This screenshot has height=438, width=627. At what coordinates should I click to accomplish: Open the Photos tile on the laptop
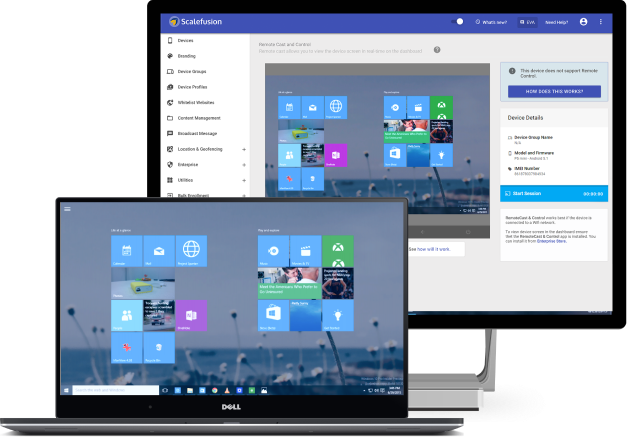tap(143, 283)
